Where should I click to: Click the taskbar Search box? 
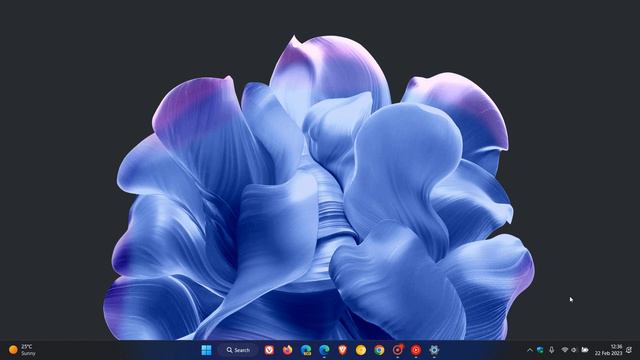238,350
